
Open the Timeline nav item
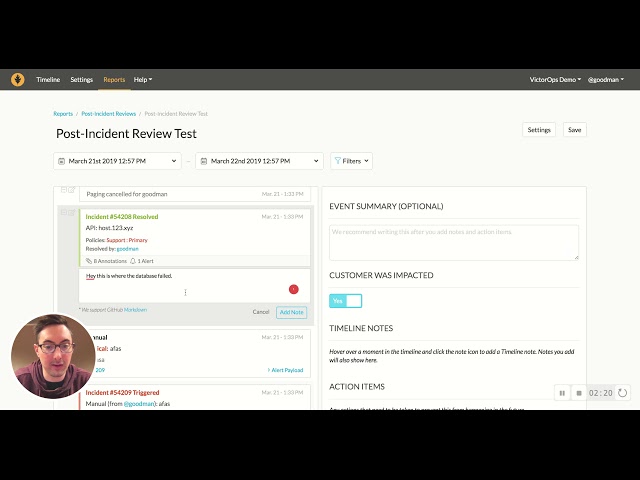click(48, 80)
